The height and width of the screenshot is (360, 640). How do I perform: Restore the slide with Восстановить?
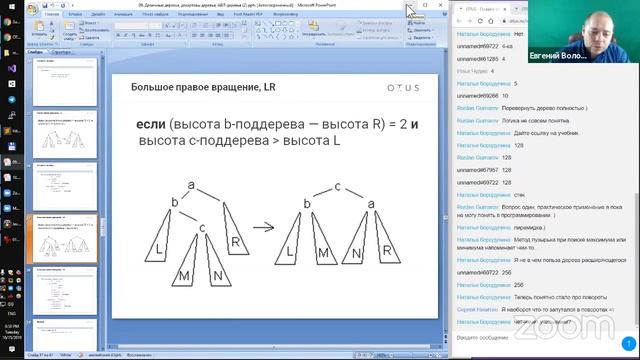click(x=94, y=30)
